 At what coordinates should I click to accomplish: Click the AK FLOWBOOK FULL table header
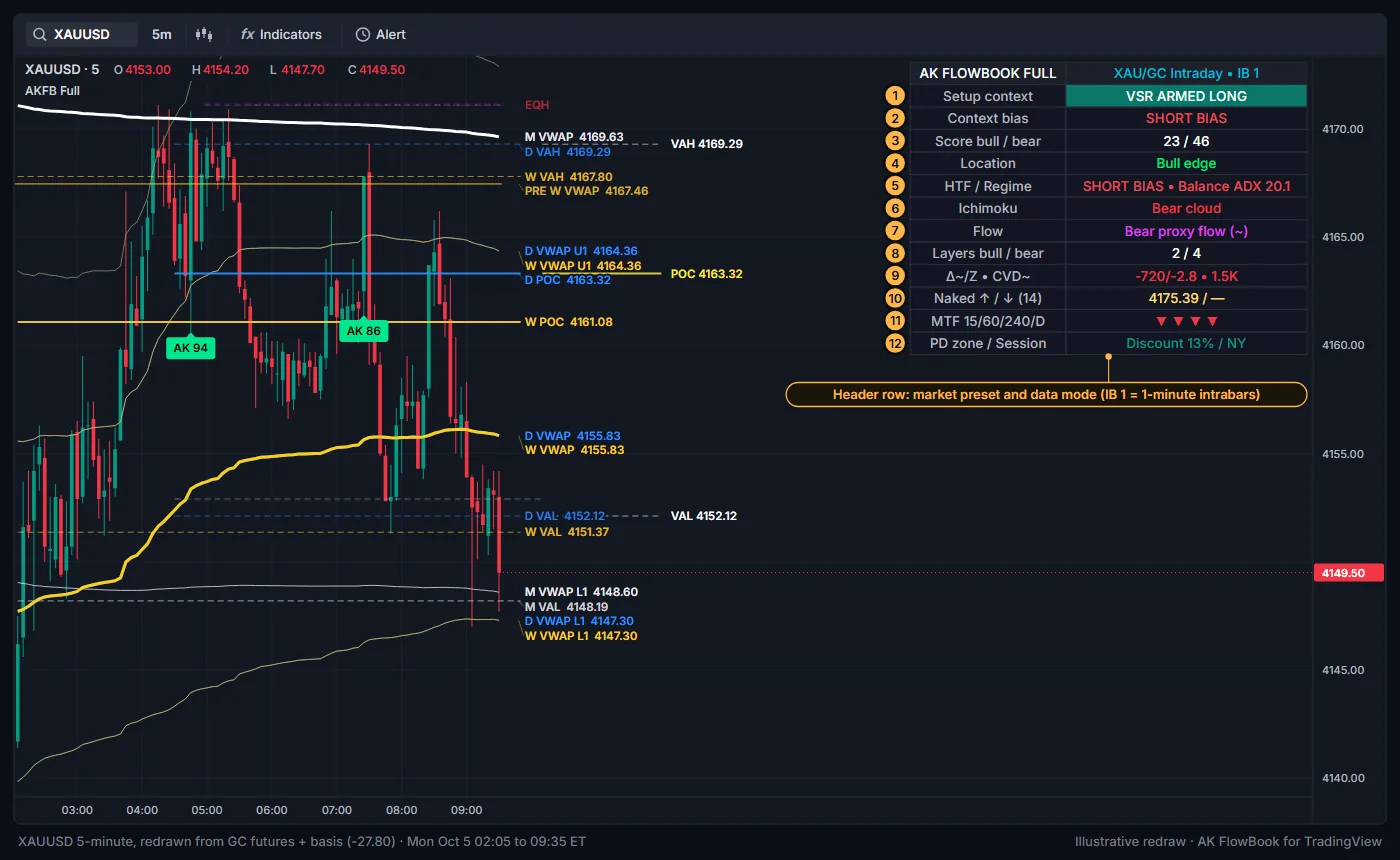(988, 73)
